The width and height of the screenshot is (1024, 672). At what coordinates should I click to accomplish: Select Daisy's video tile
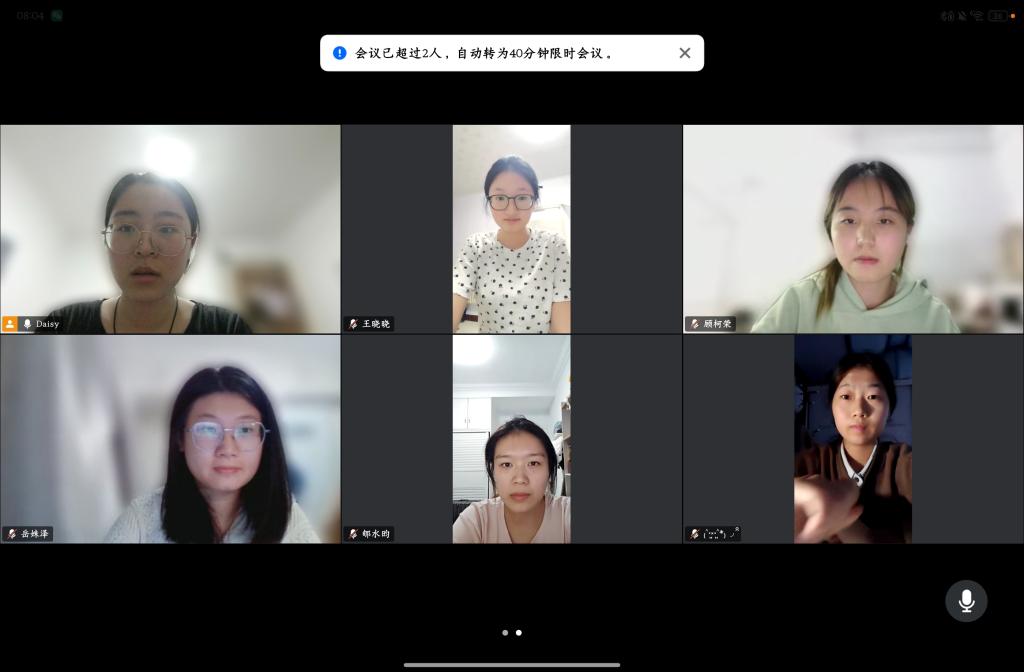coord(170,228)
